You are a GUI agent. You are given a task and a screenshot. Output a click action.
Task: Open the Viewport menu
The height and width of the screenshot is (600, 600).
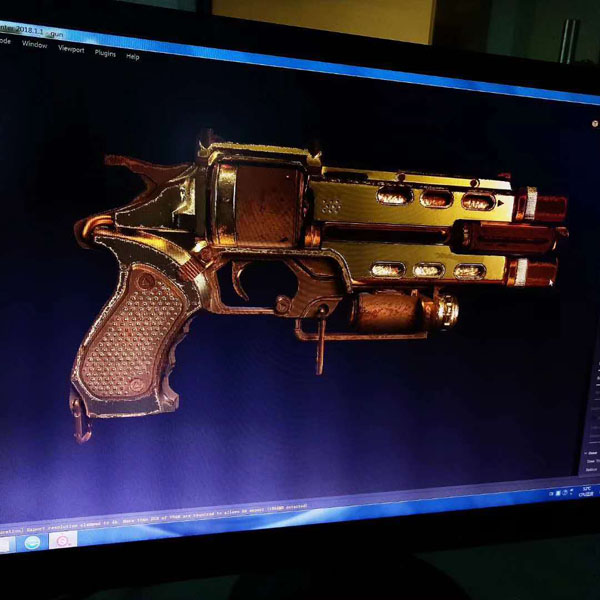coord(71,48)
